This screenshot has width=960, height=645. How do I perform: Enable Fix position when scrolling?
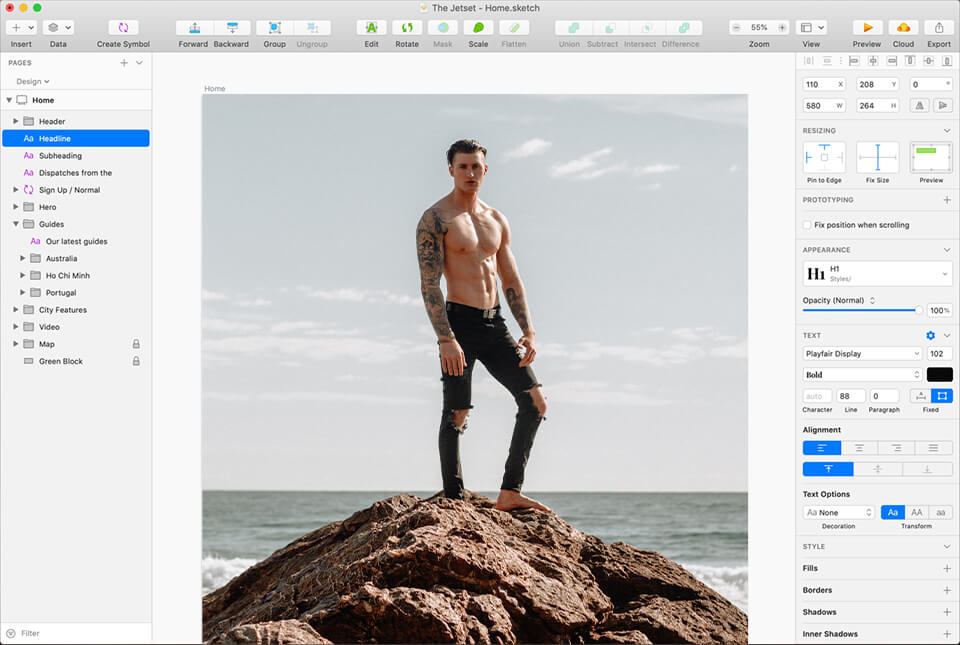click(x=807, y=225)
